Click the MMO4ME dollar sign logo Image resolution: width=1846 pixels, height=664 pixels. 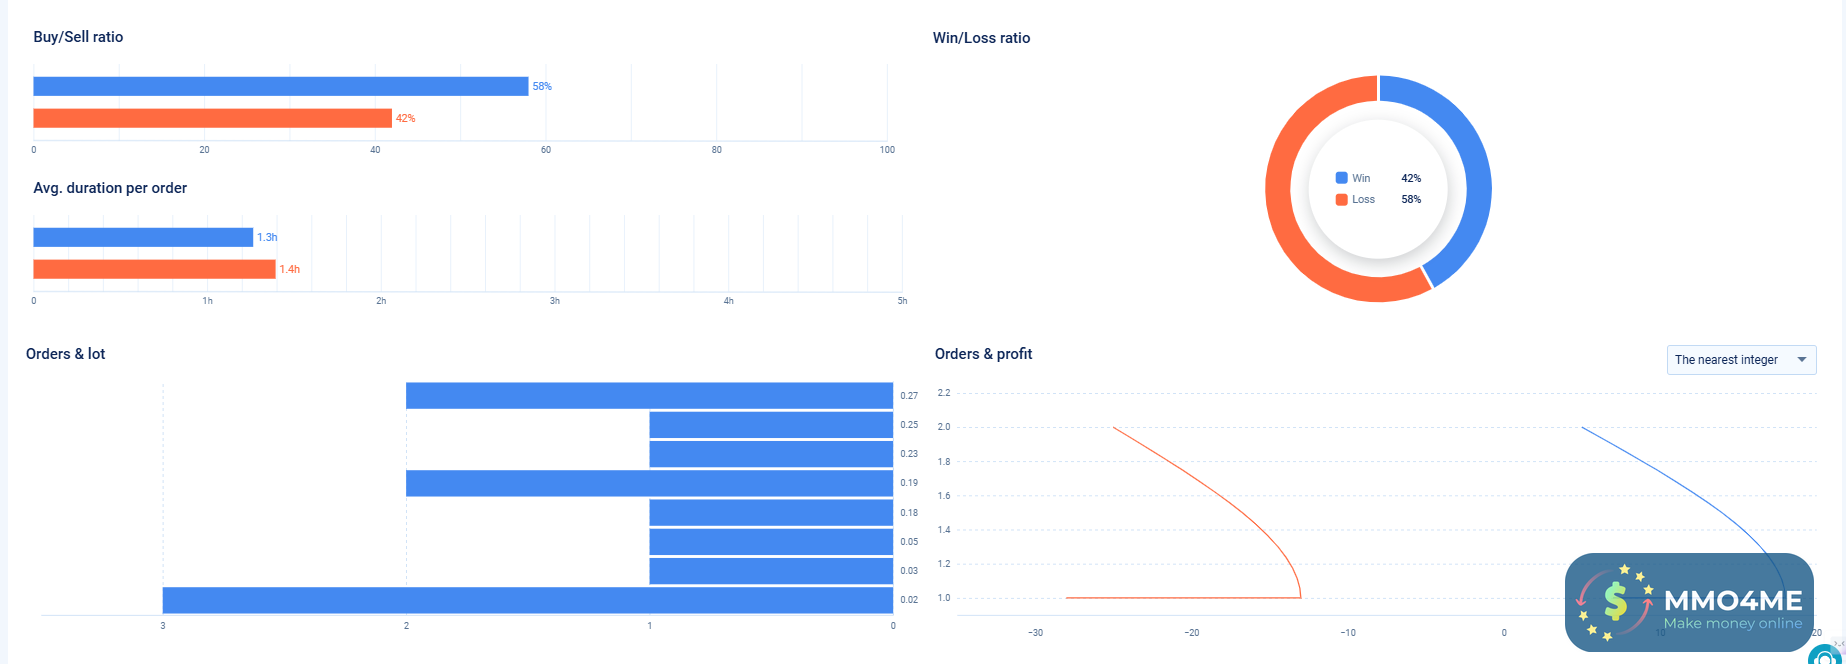(x=1615, y=602)
